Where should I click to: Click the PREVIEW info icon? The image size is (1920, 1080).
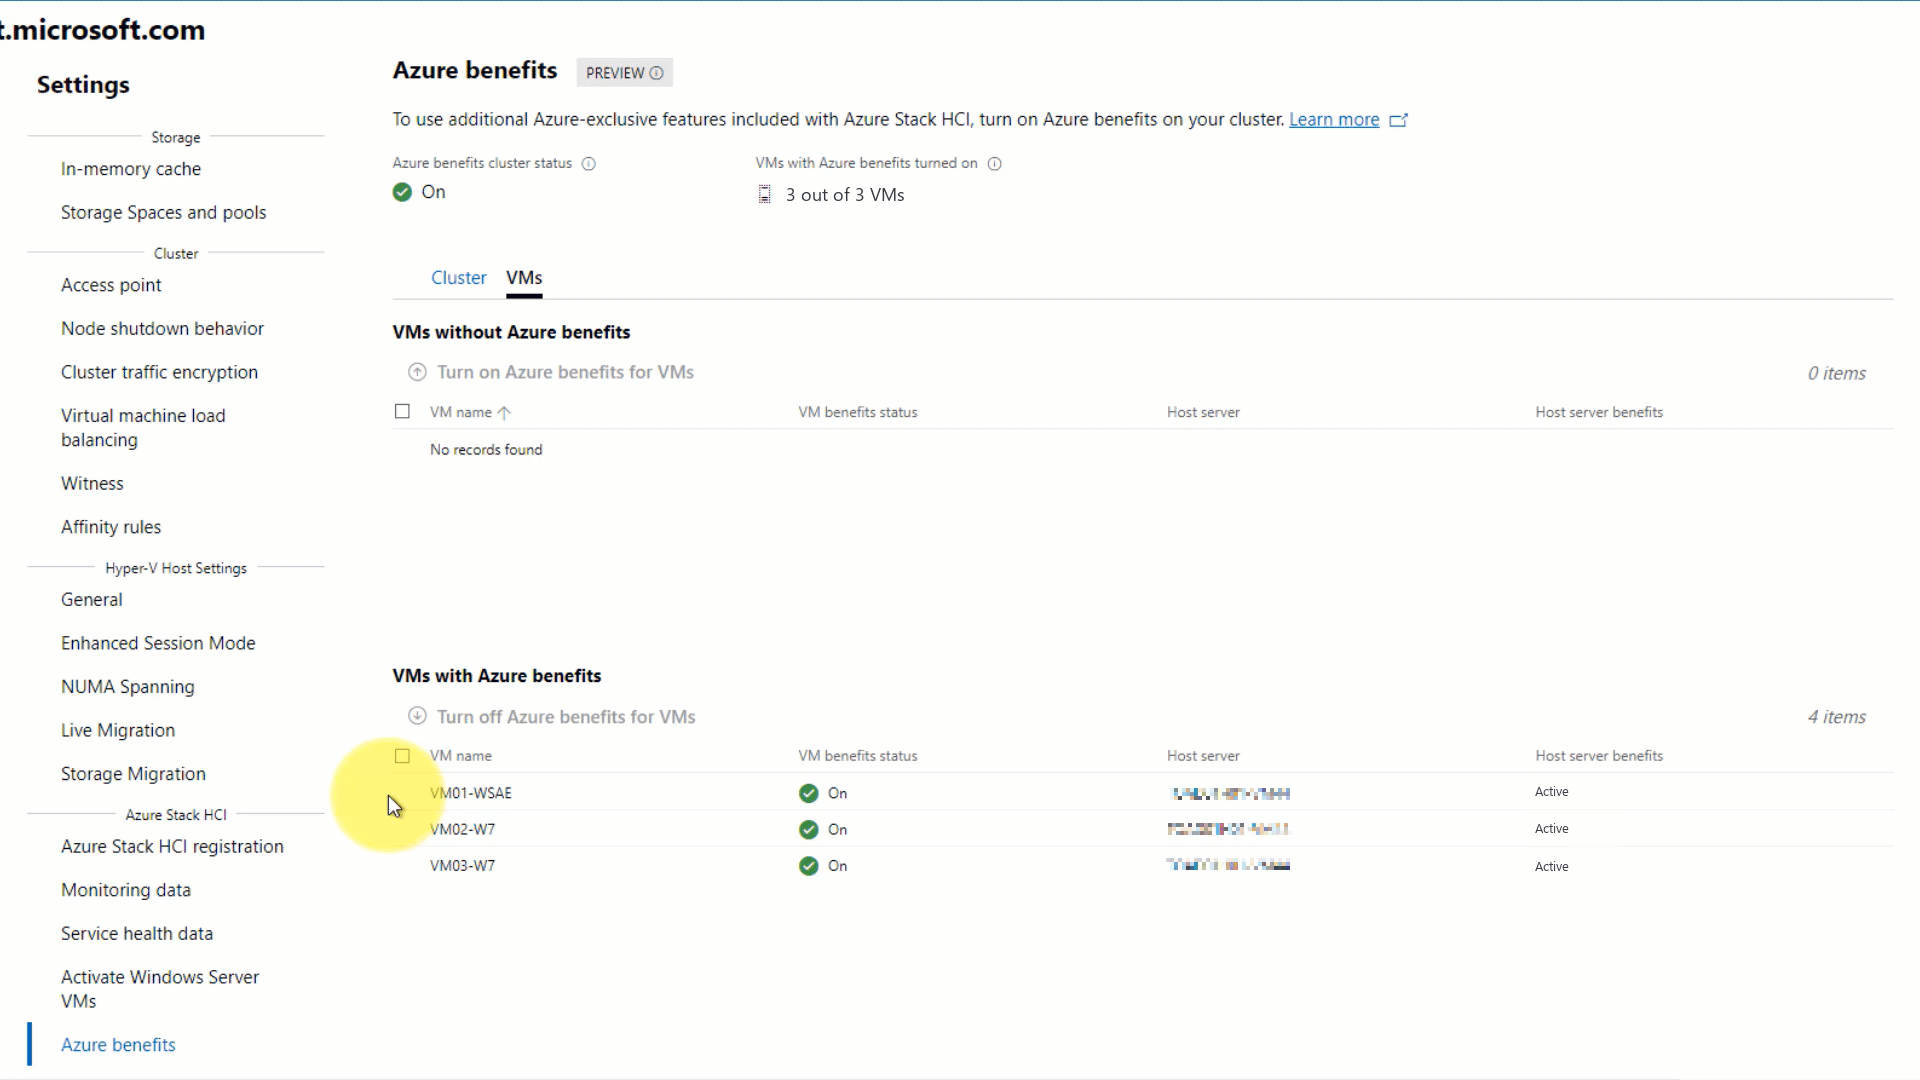659,73
